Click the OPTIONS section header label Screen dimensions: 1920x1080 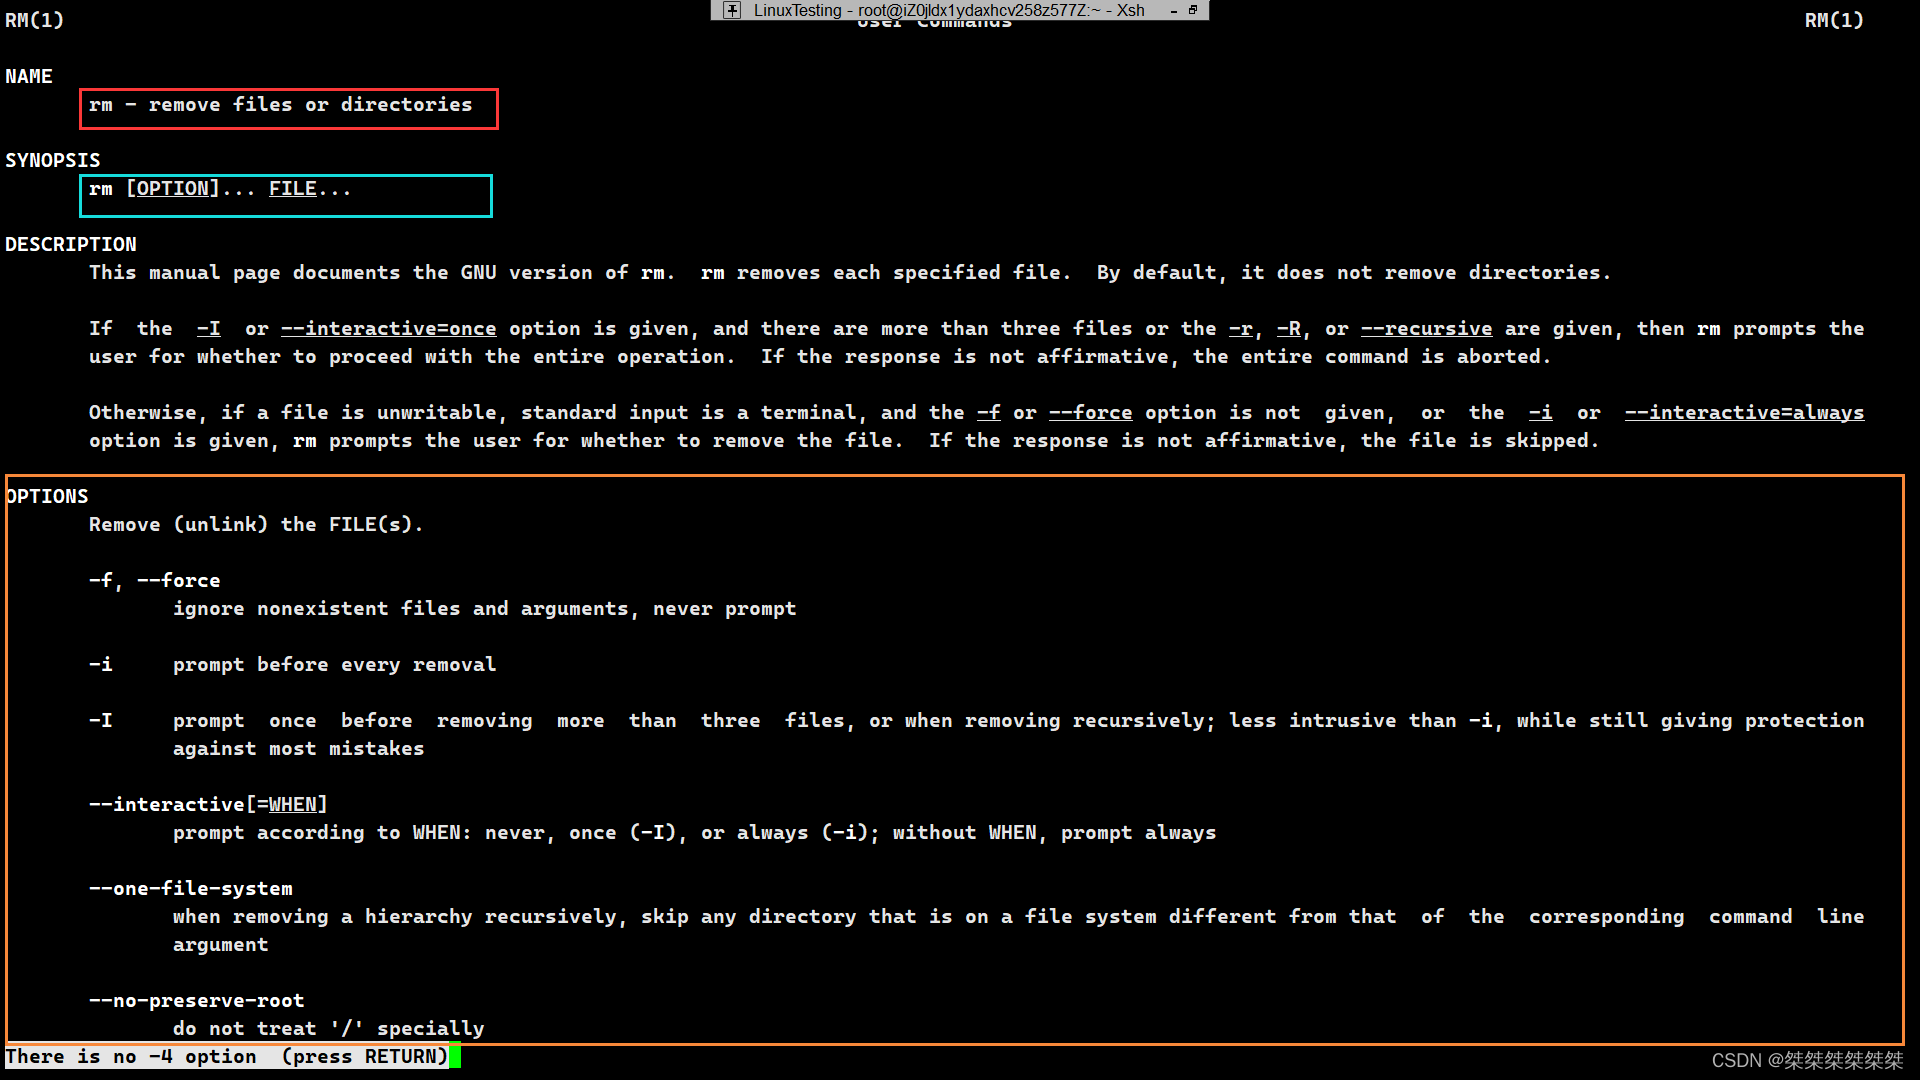pyautogui.click(x=46, y=496)
